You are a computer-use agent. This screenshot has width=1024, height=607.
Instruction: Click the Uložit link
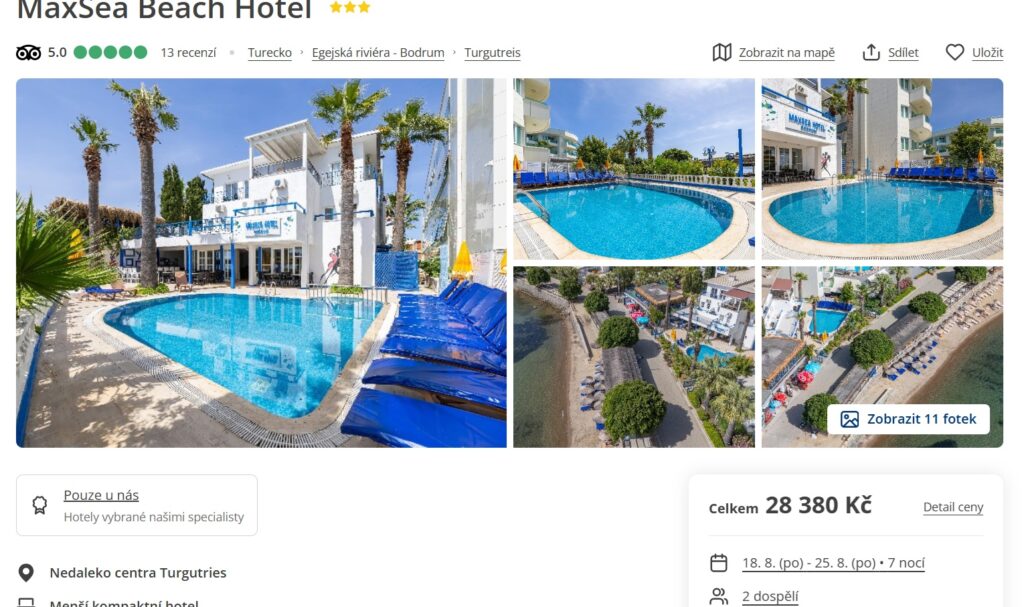tap(987, 52)
